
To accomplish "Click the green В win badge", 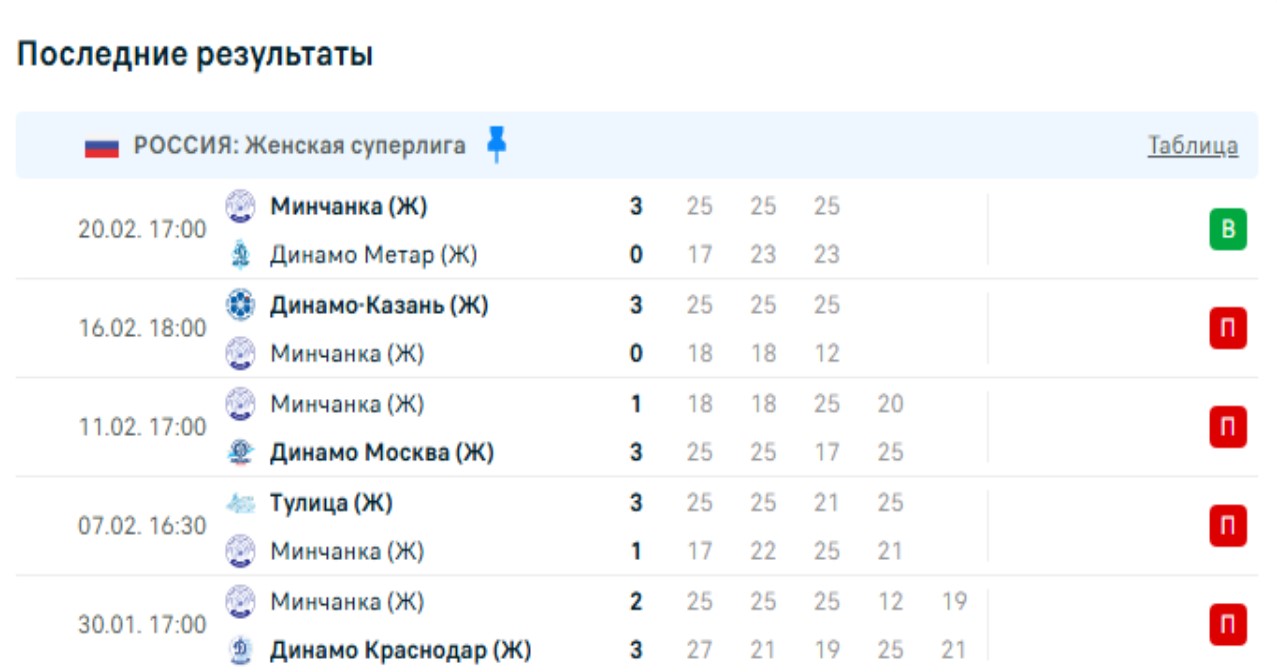I will pos(1228,230).
